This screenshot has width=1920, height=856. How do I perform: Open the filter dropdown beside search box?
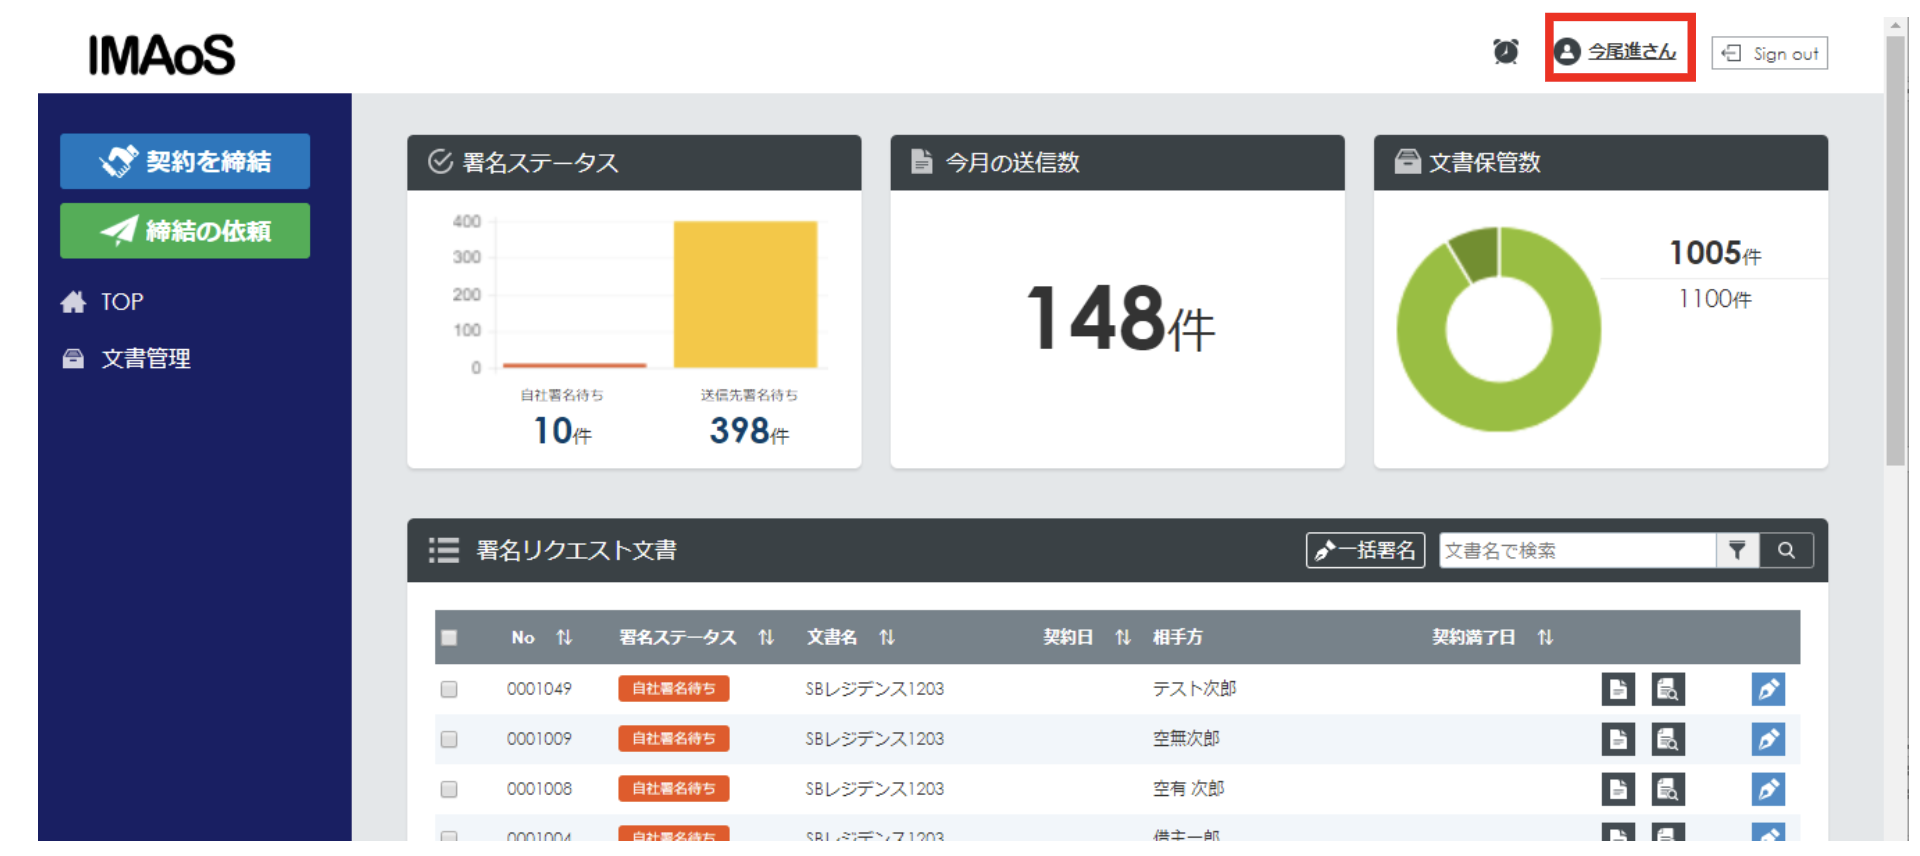1737,550
